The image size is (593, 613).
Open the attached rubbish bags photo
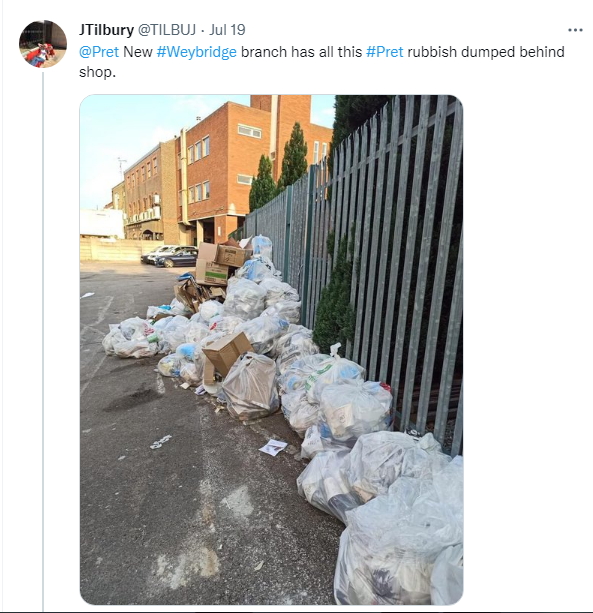pos(271,350)
